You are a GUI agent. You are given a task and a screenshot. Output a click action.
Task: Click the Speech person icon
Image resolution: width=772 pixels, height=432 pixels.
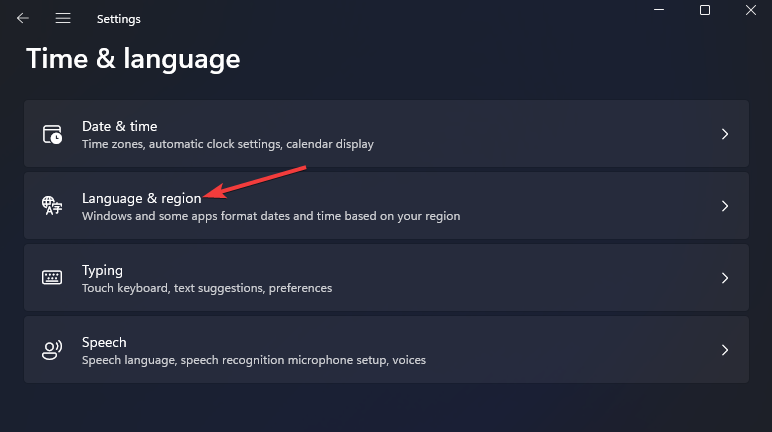pyautogui.click(x=52, y=350)
